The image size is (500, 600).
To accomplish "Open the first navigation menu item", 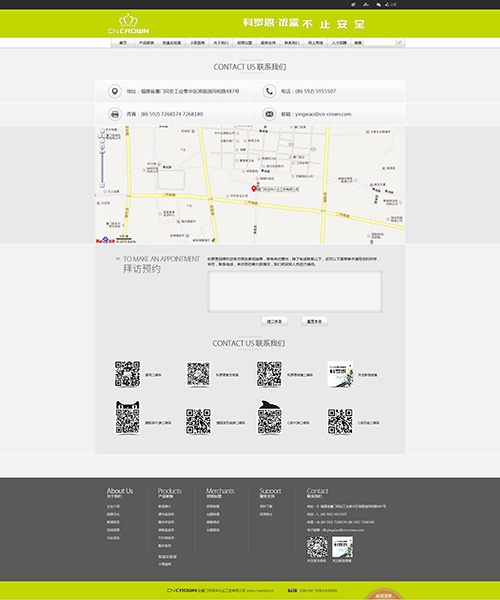I will pos(123,42).
